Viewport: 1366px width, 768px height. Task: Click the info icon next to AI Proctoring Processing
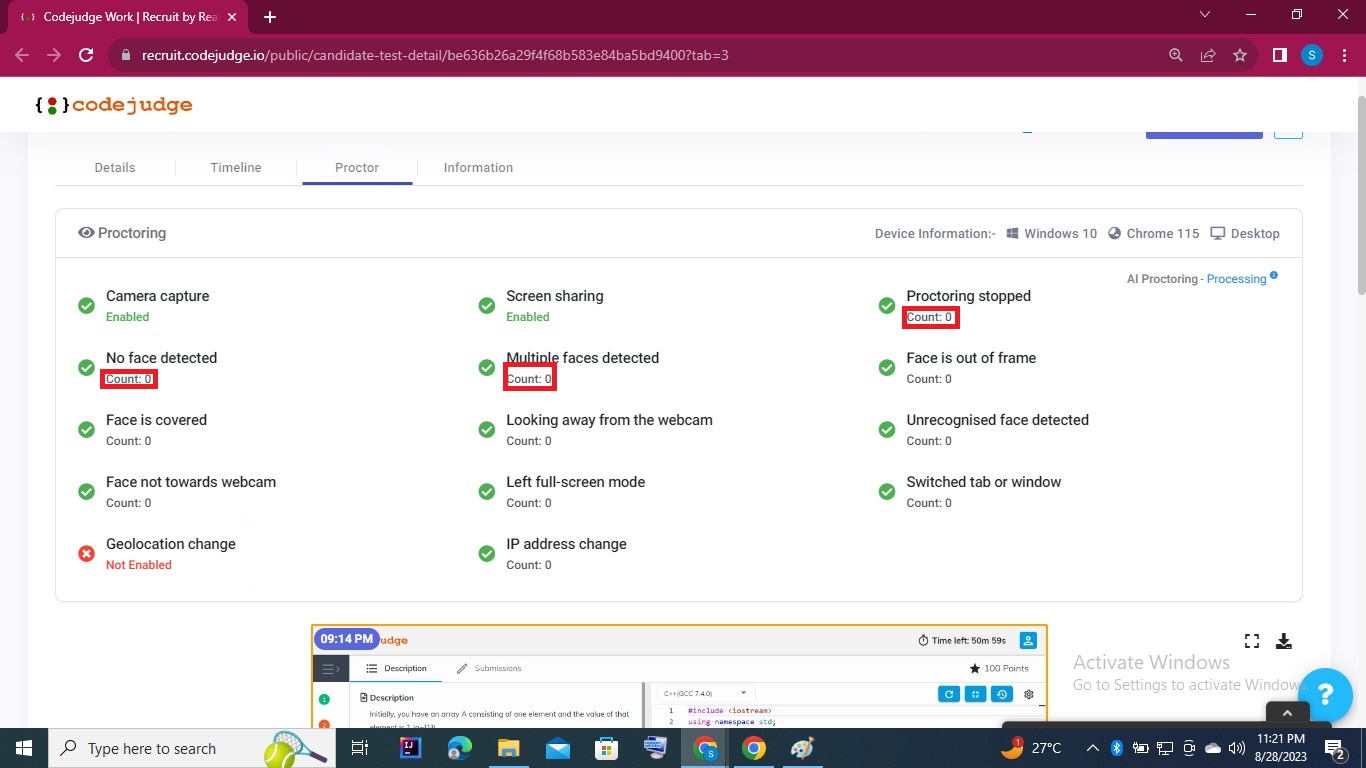(x=1272, y=274)
